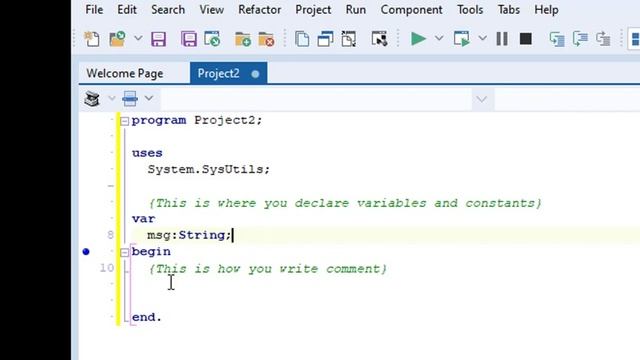The height and width of the screenshot is (360, 640).
Task: Click 'System.SysUtils;' code line
Action: [209, 169]
